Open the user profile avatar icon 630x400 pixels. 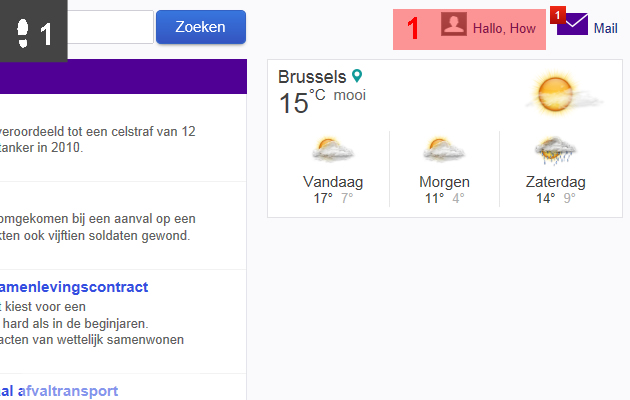pyautogui.click(x=454, y=24)
